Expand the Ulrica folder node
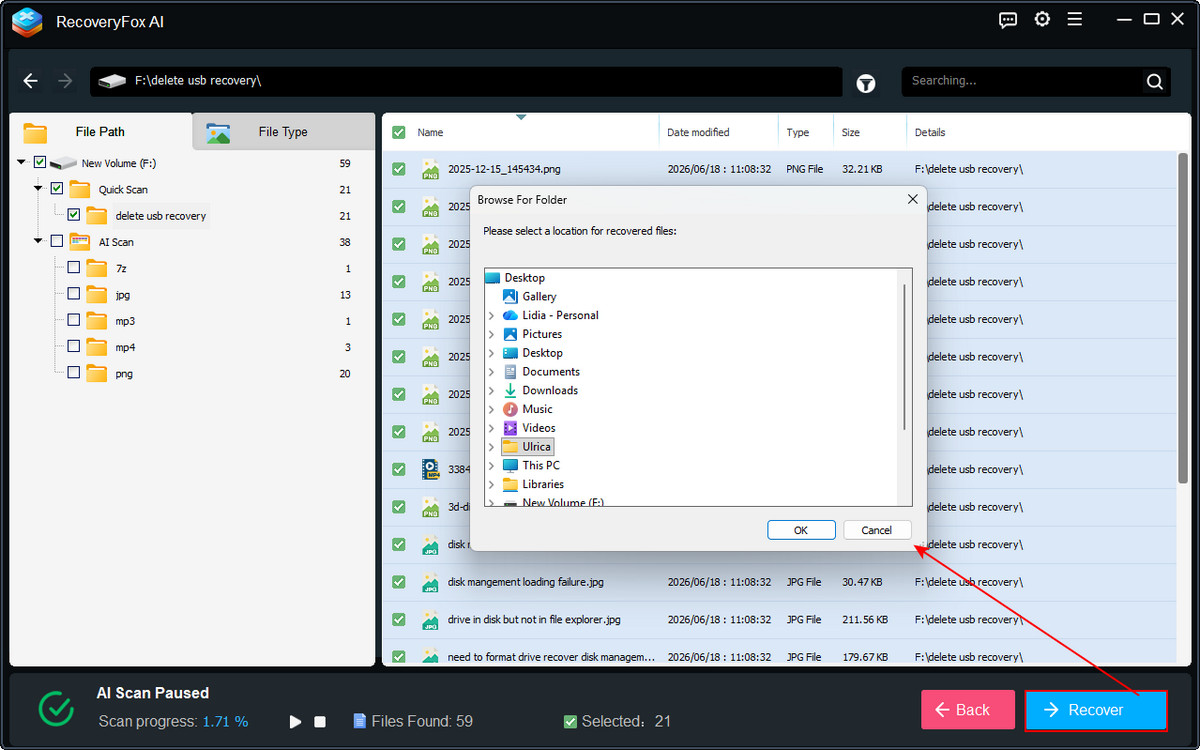Image resolution: width=1200 pixels, height=750 pixels. click(491, 447)
